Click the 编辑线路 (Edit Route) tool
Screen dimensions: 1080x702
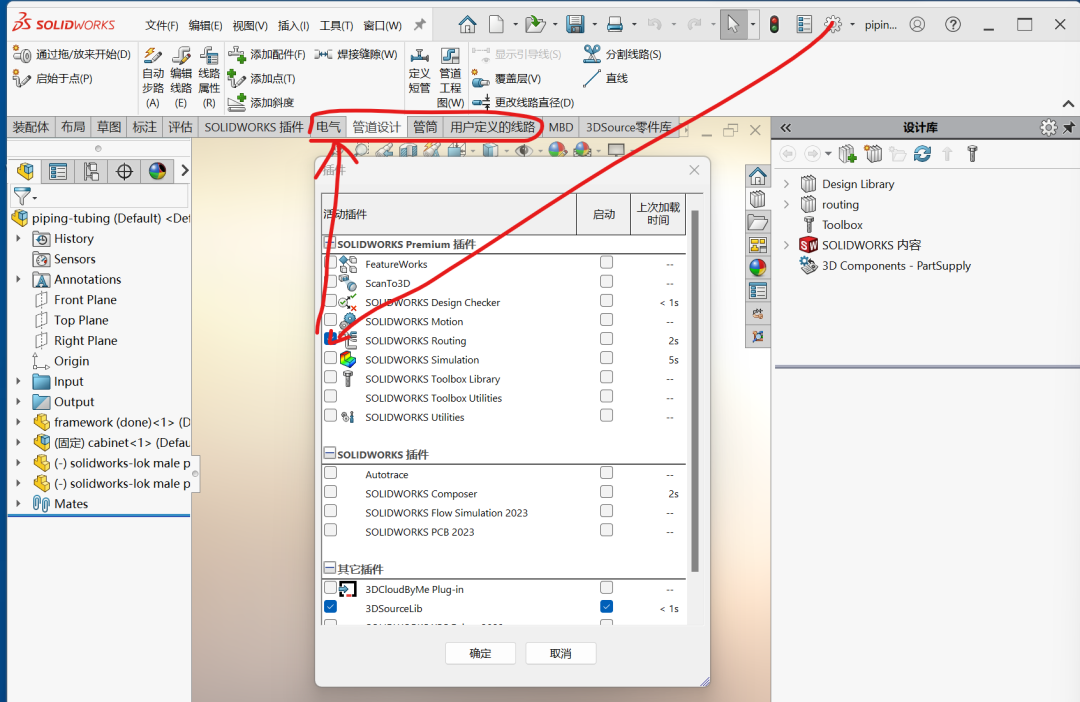point(181,76)
